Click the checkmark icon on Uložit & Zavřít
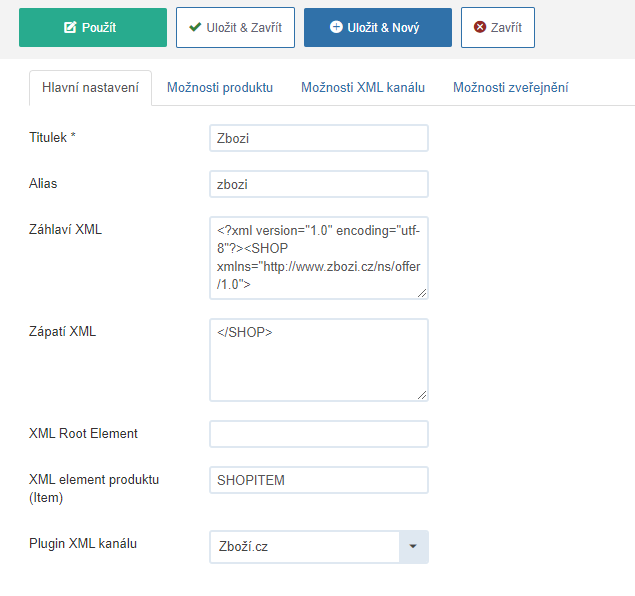The height and width of the screenshot is (596, 635). 195,27
